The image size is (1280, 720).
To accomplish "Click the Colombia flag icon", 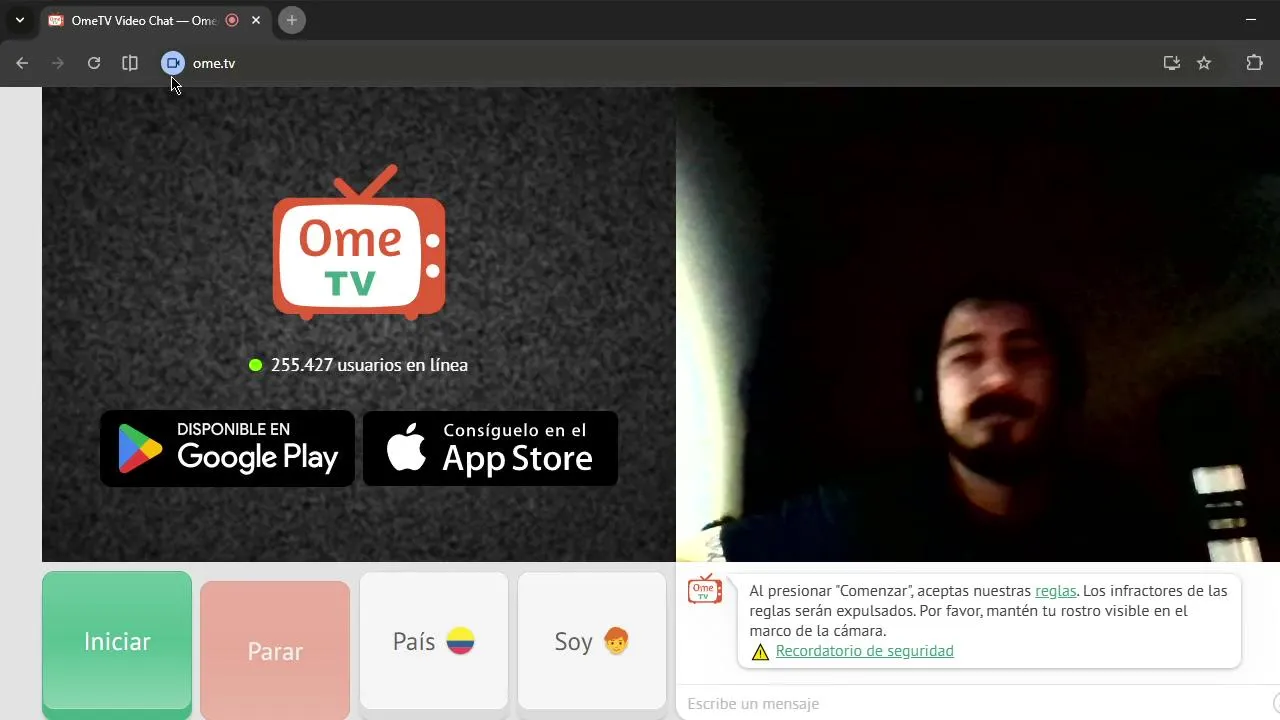I will 460,641.
